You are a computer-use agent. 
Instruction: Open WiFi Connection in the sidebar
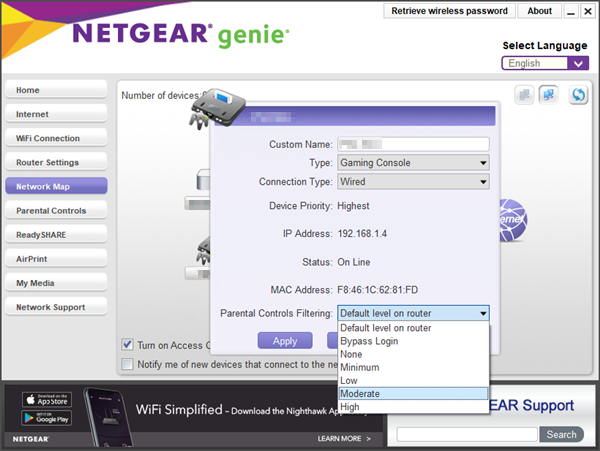(x=56, y=138)
